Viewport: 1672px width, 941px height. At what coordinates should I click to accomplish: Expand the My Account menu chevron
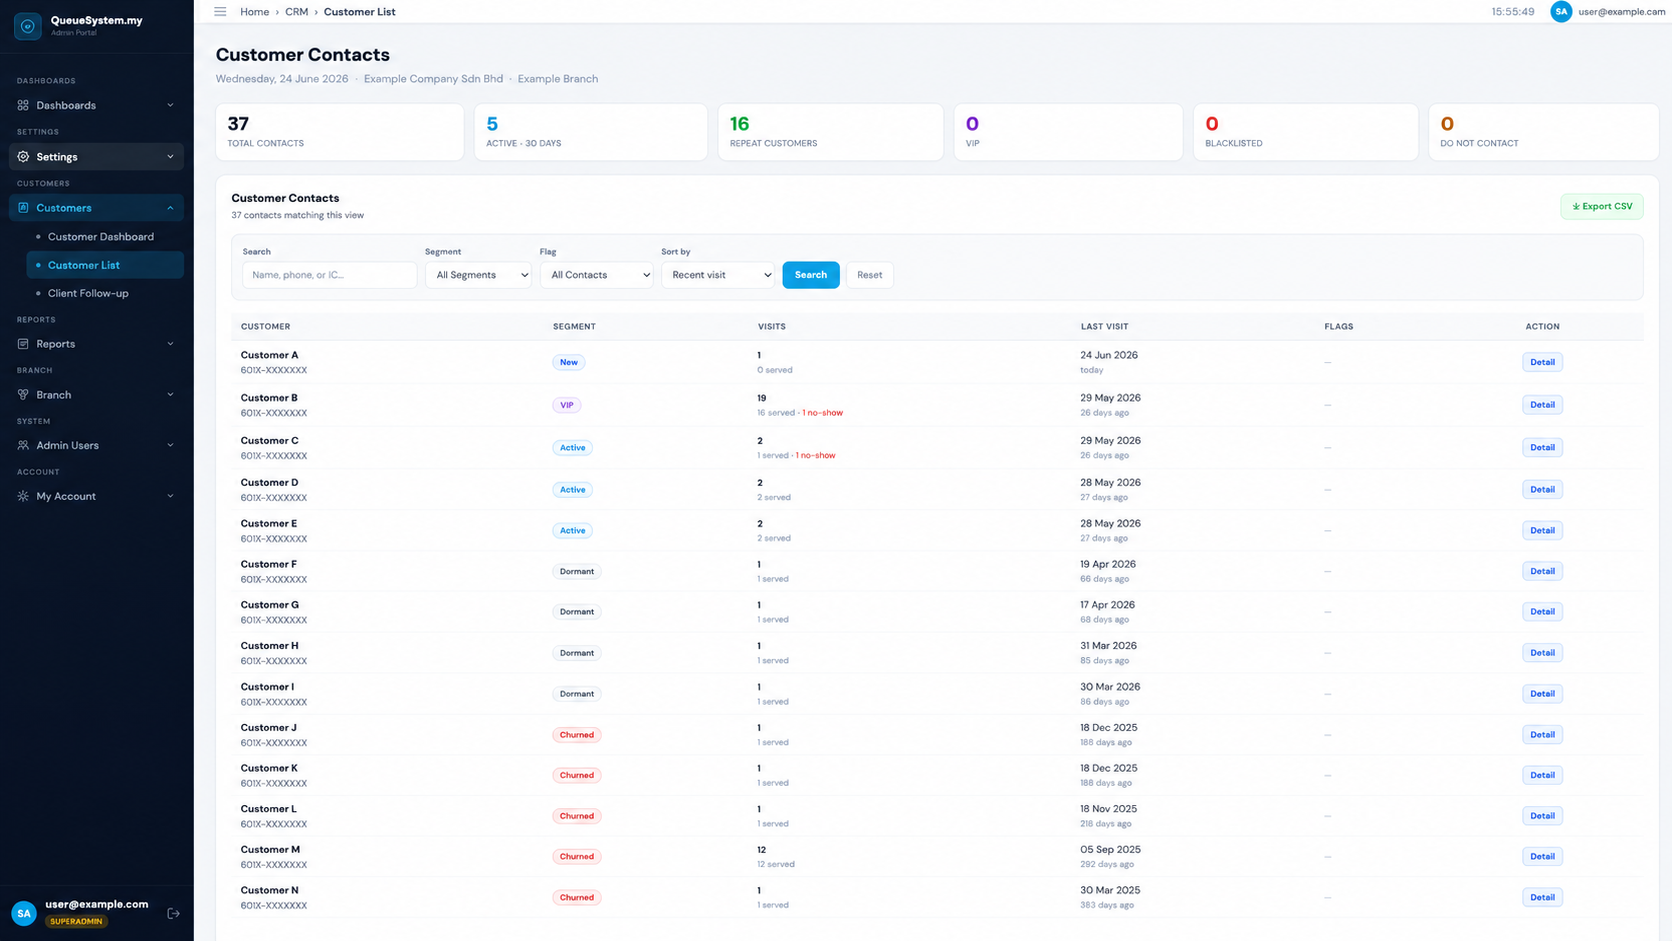point(170,497)
